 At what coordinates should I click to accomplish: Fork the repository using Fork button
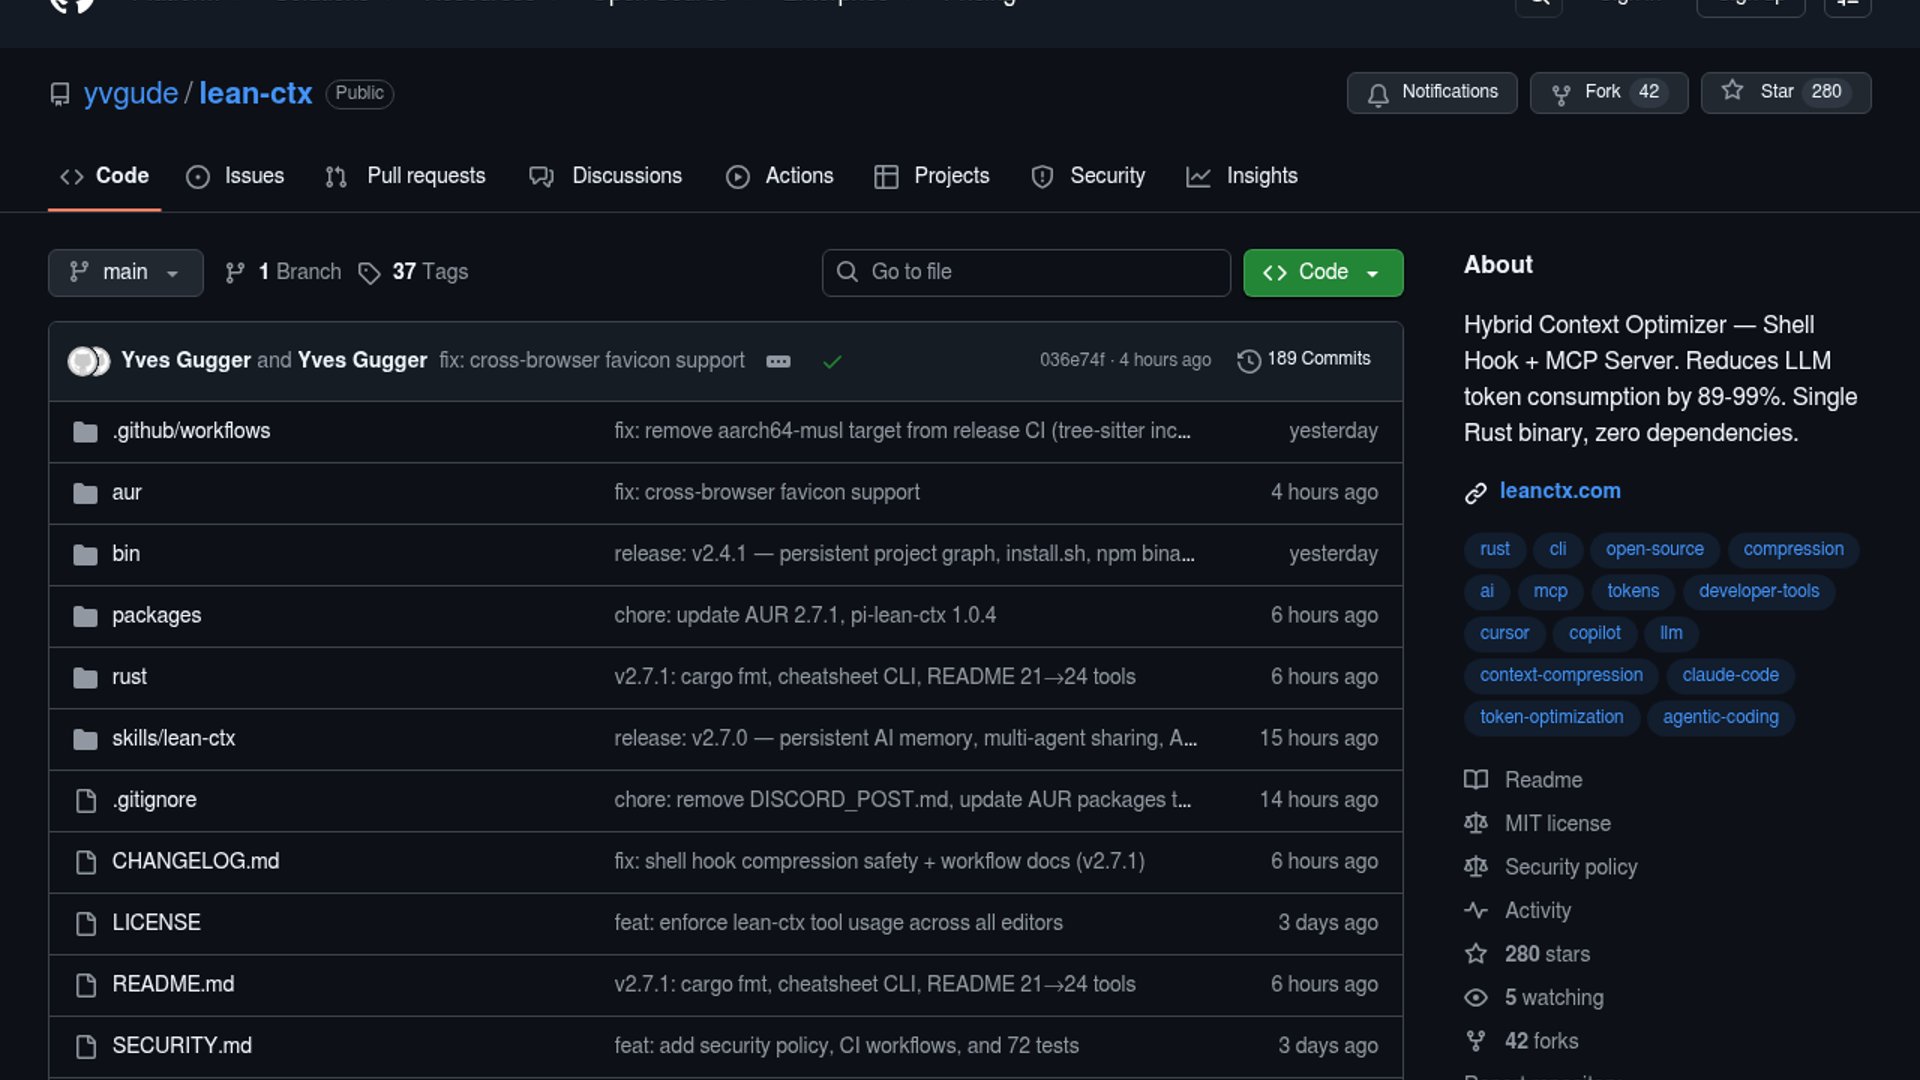1608,92
